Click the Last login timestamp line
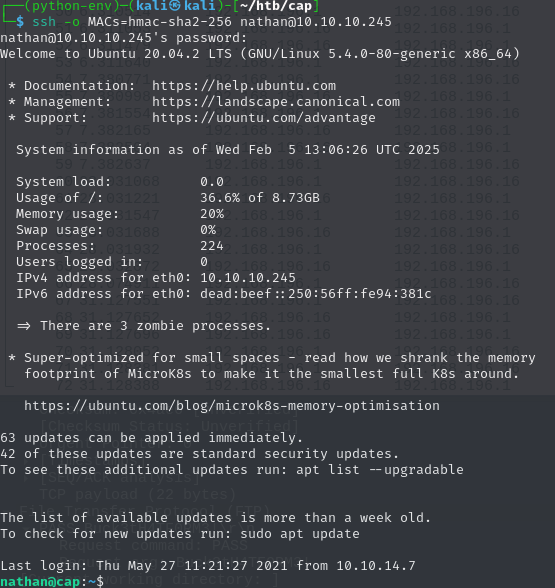This screenshot has width=555, height=588. [208, 566]
